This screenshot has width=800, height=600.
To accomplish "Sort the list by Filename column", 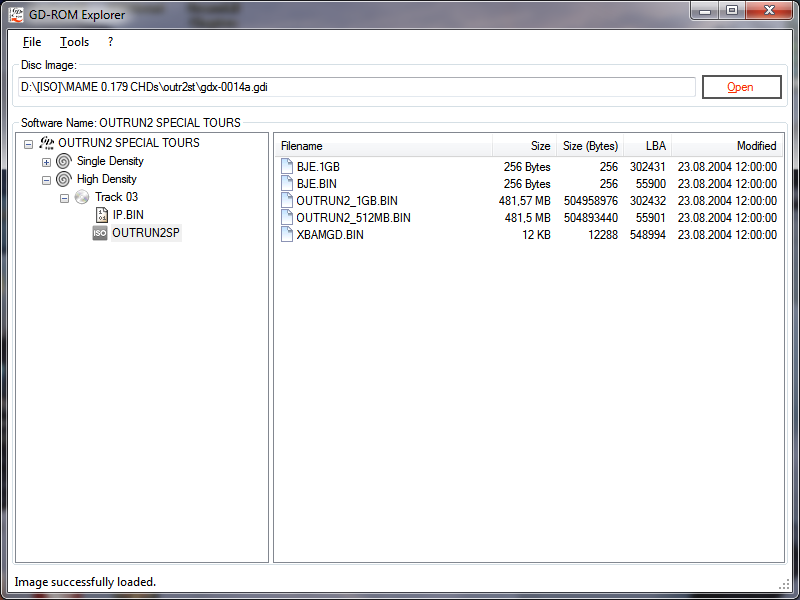I will pyautogui.click(x=383, y=146).
